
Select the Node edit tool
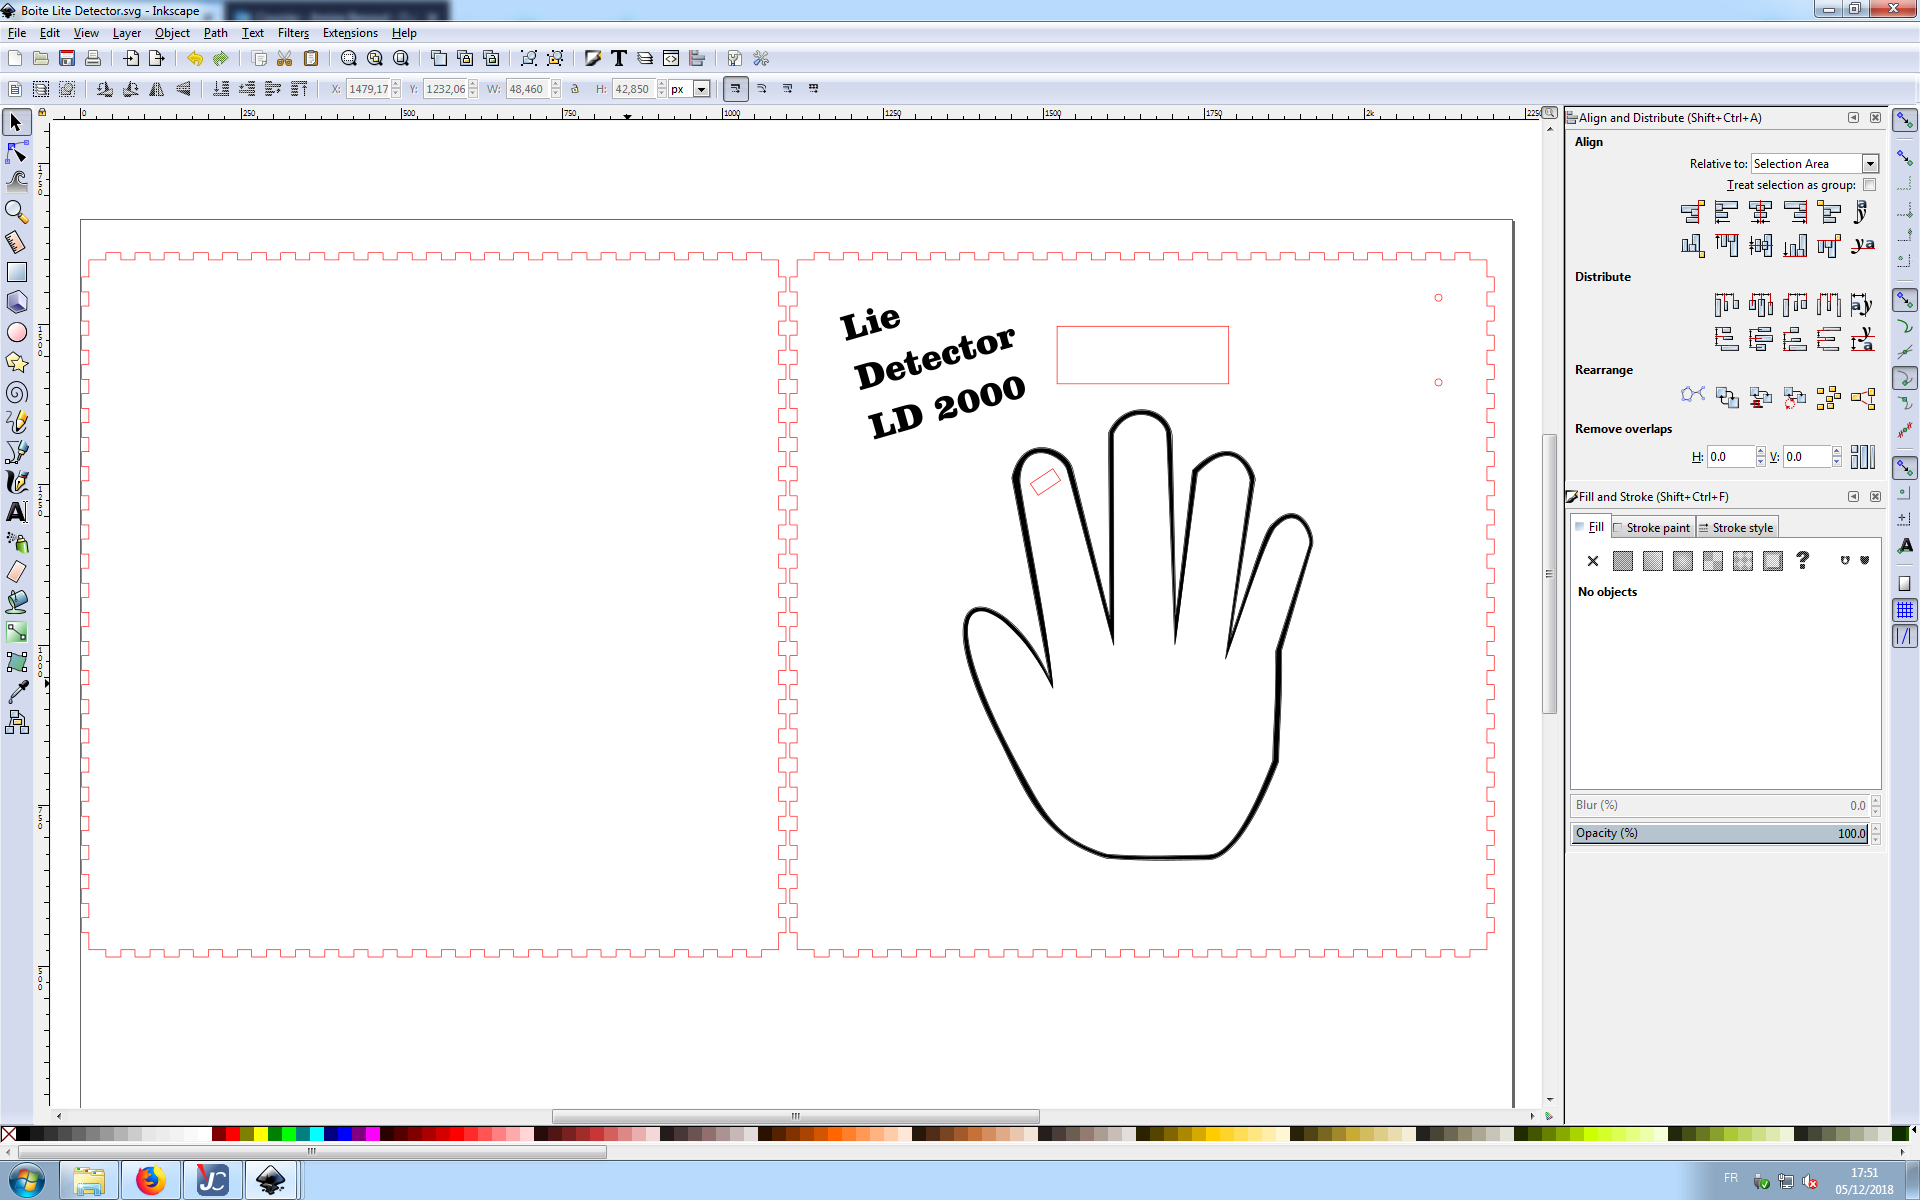[17, 152]
